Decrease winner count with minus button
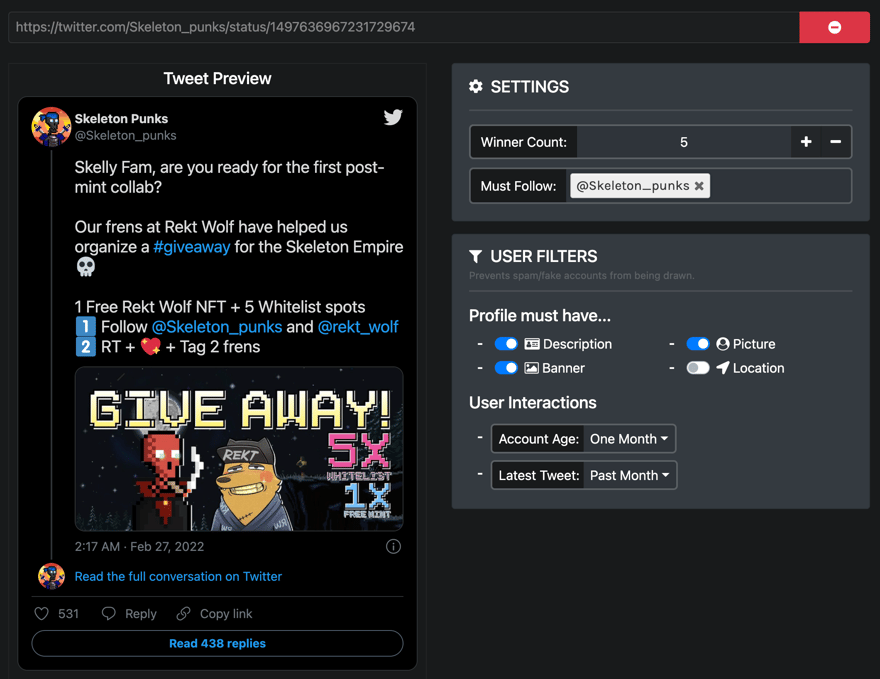 pyautogui.click(x=836, y=142)
